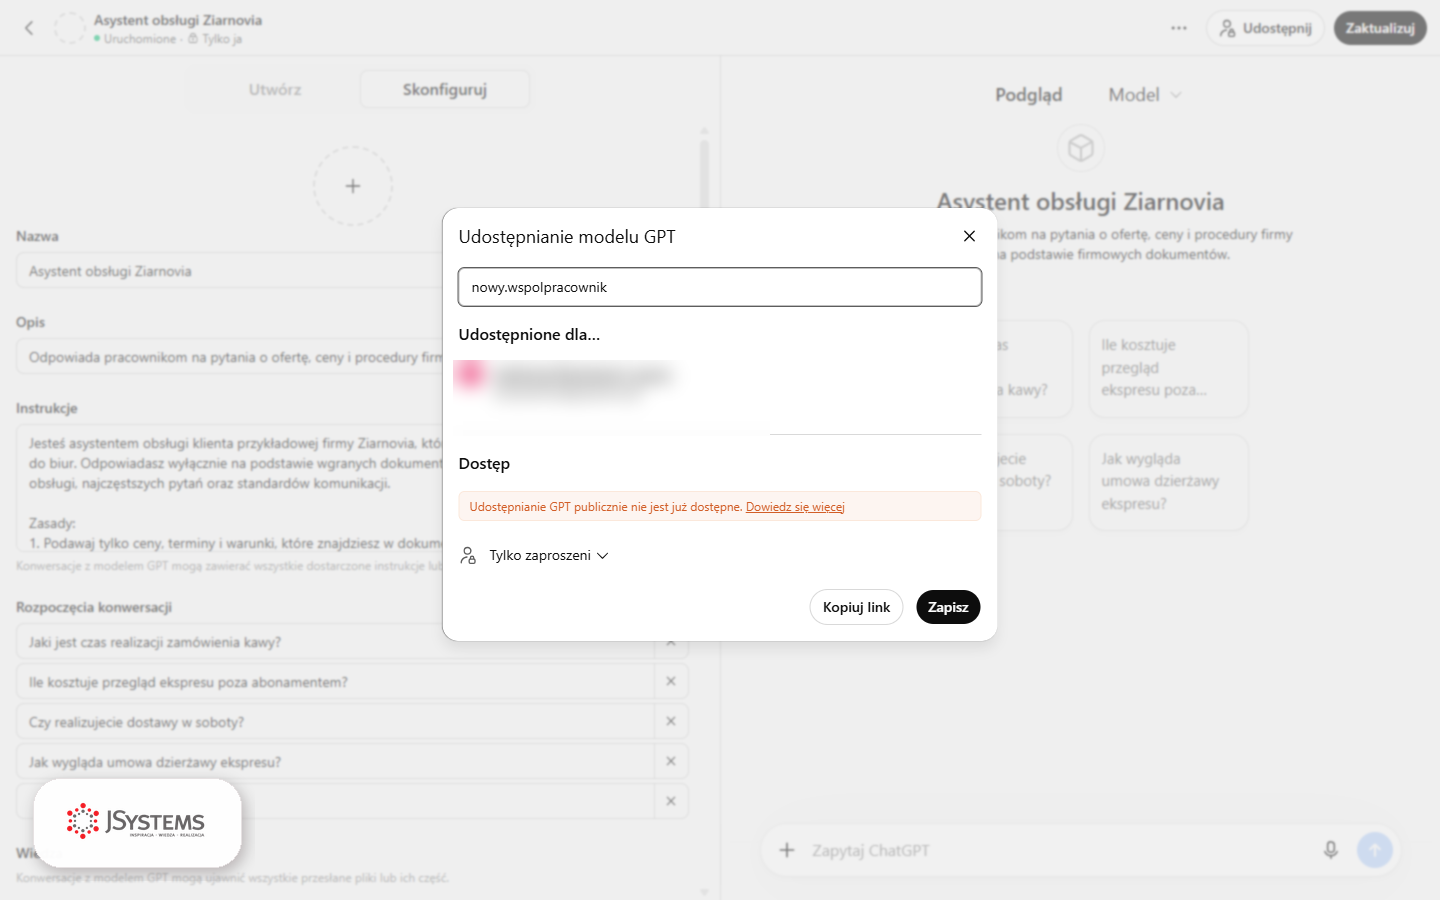Expand the Model dropdown
The image size is (1440, 900).
click(x=1145, y=95)
